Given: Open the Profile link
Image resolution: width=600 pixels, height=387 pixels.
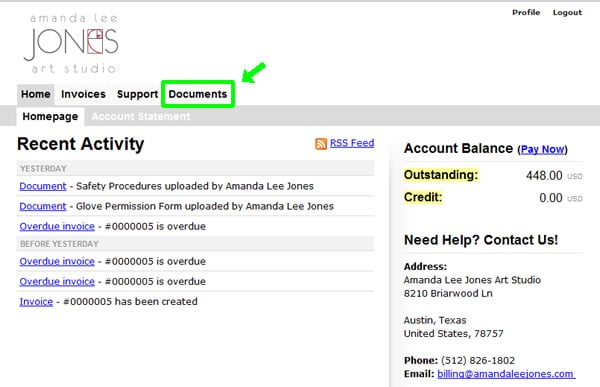Looking at the screenshot, I should pos(526,13).
